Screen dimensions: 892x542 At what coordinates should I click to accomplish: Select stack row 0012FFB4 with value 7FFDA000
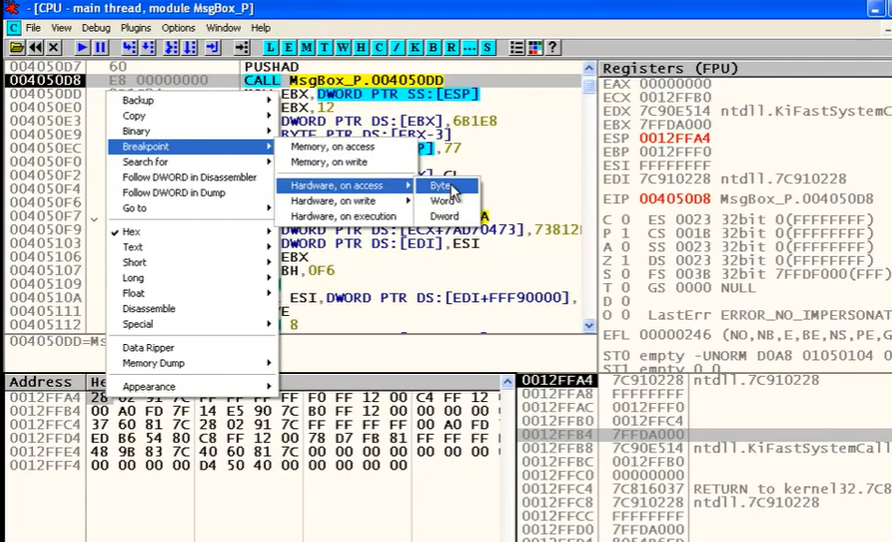pos(704,435)
